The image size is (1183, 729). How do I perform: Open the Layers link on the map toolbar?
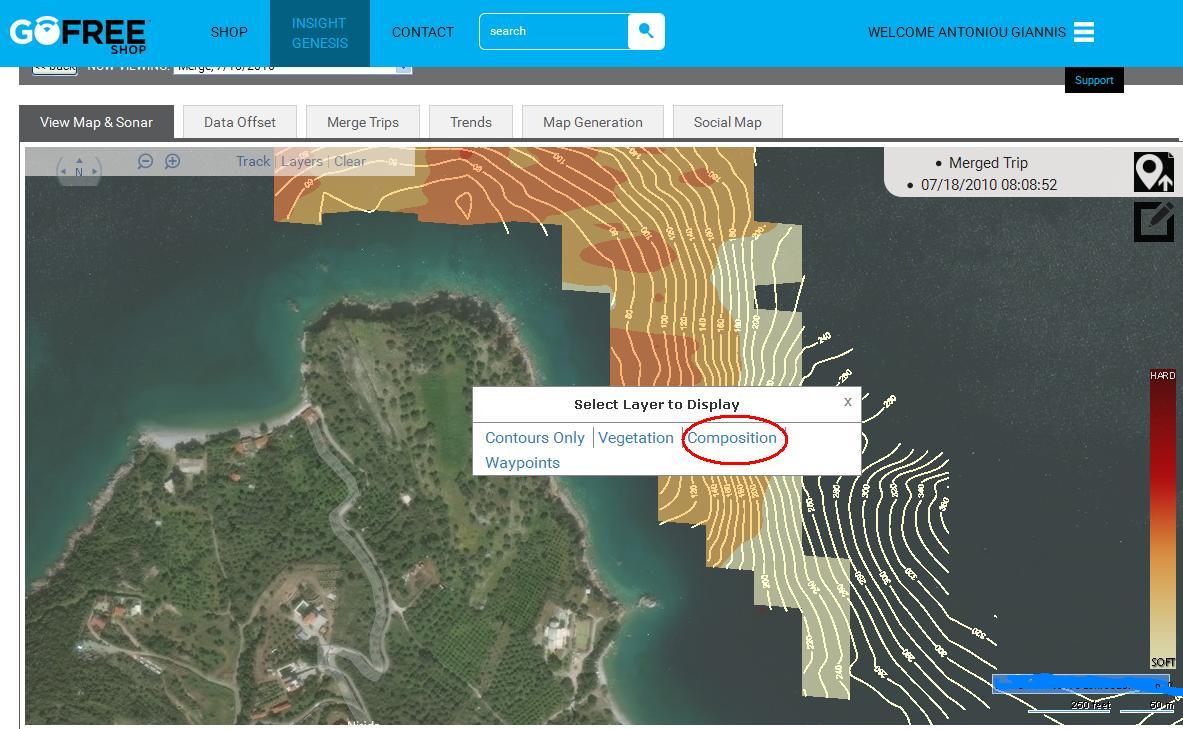302,161
